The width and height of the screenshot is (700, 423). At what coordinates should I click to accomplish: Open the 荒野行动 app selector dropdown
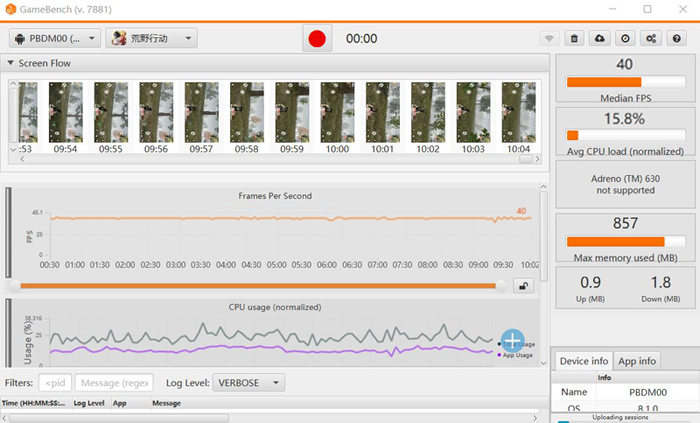click(151, 39)
